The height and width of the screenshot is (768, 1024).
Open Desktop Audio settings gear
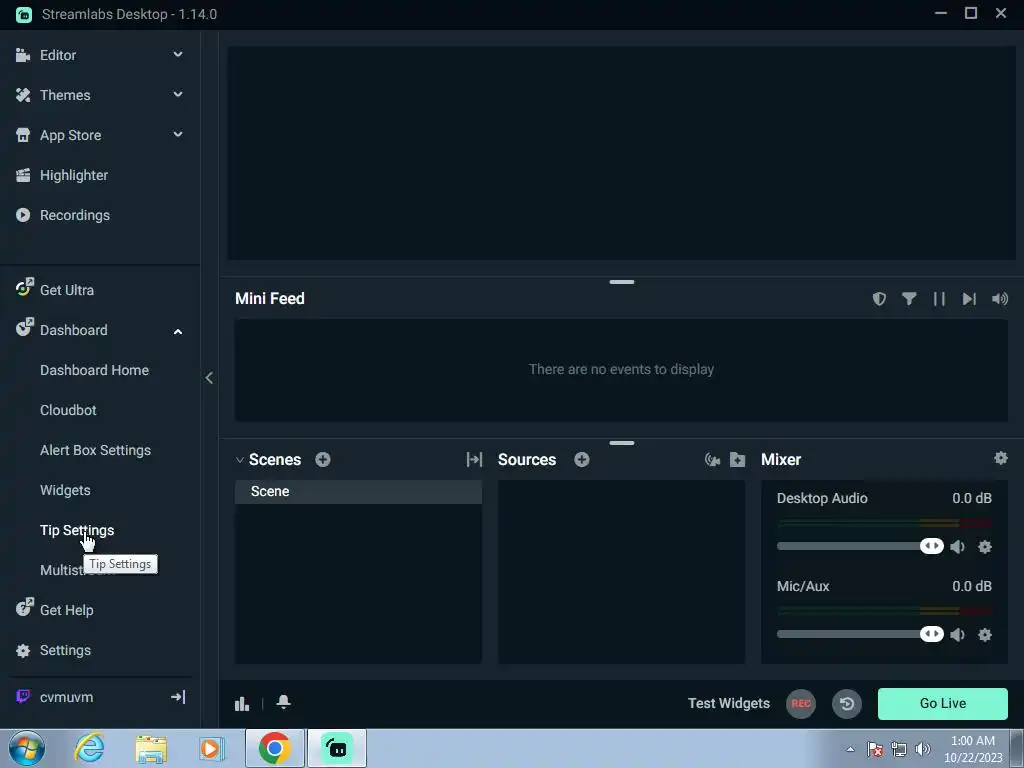coord(985,547)
